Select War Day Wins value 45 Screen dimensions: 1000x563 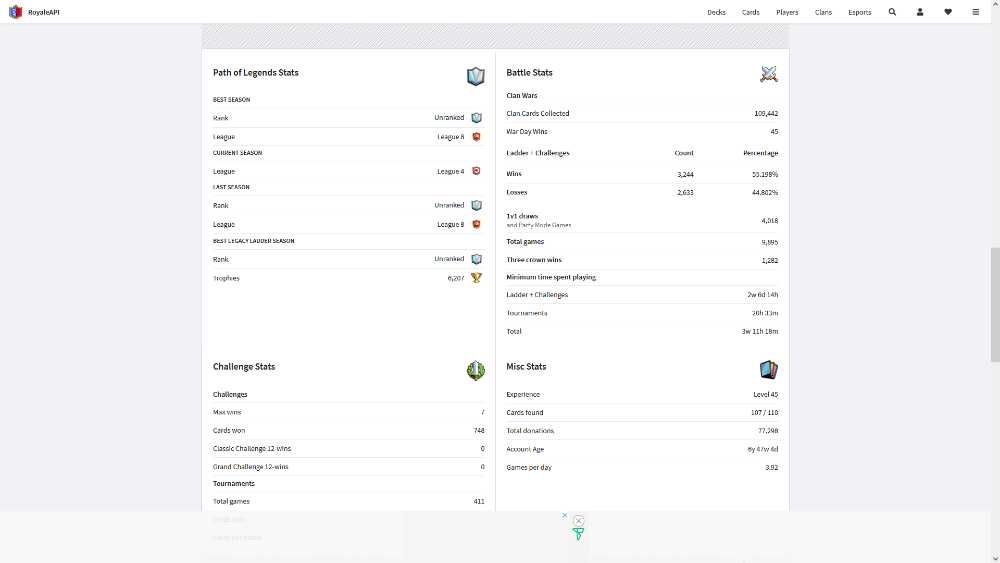click(774, 132)
